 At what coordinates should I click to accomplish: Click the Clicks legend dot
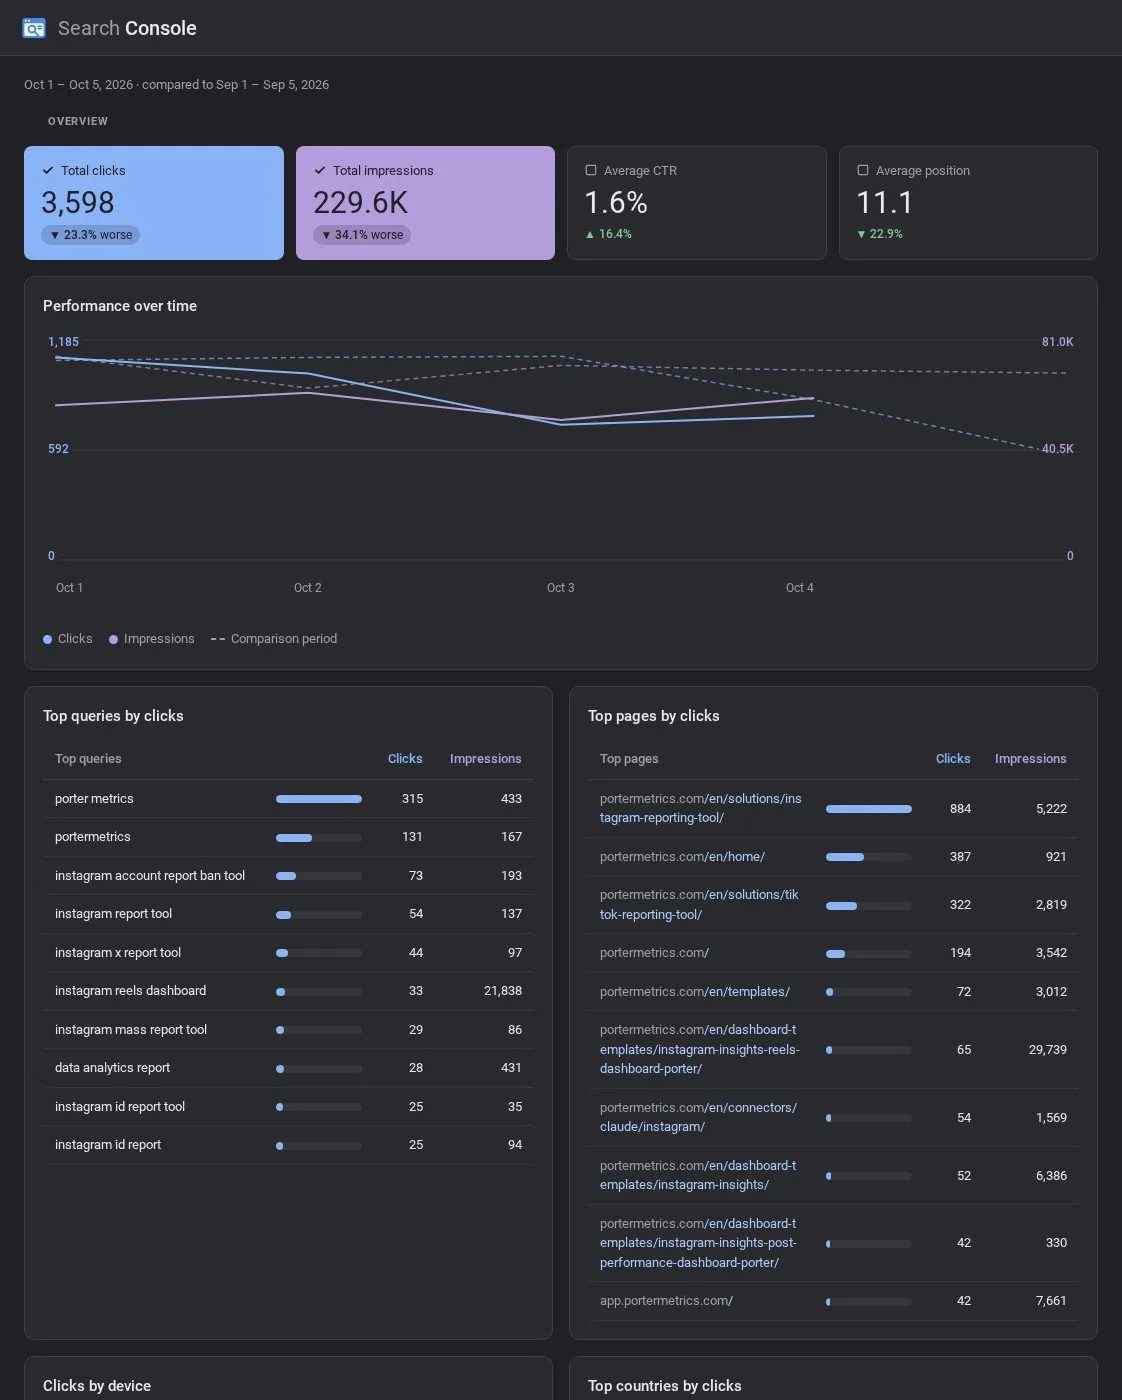pyautogui.click(x=47, y=639)
